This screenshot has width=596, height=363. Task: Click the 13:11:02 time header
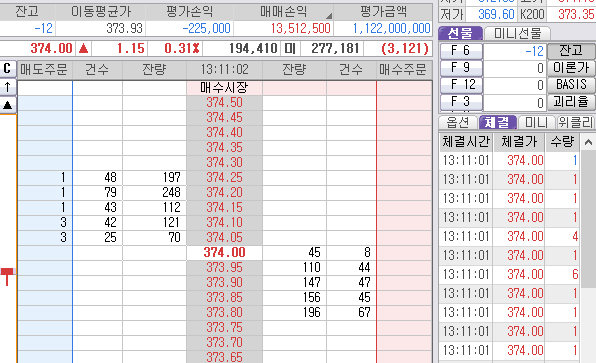[224, 70]
